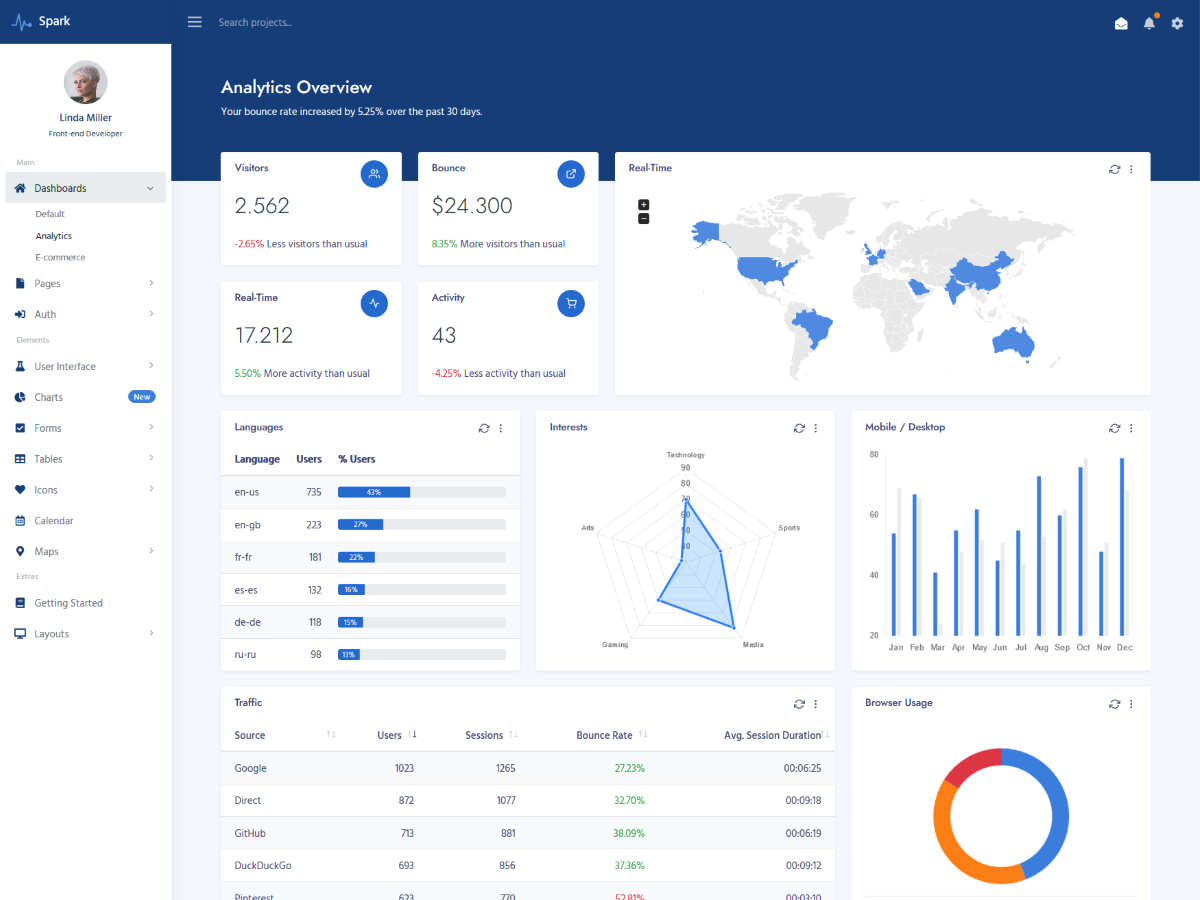
Task: Click the external-link icon on the Bounce card
Action: click(571, 173)
